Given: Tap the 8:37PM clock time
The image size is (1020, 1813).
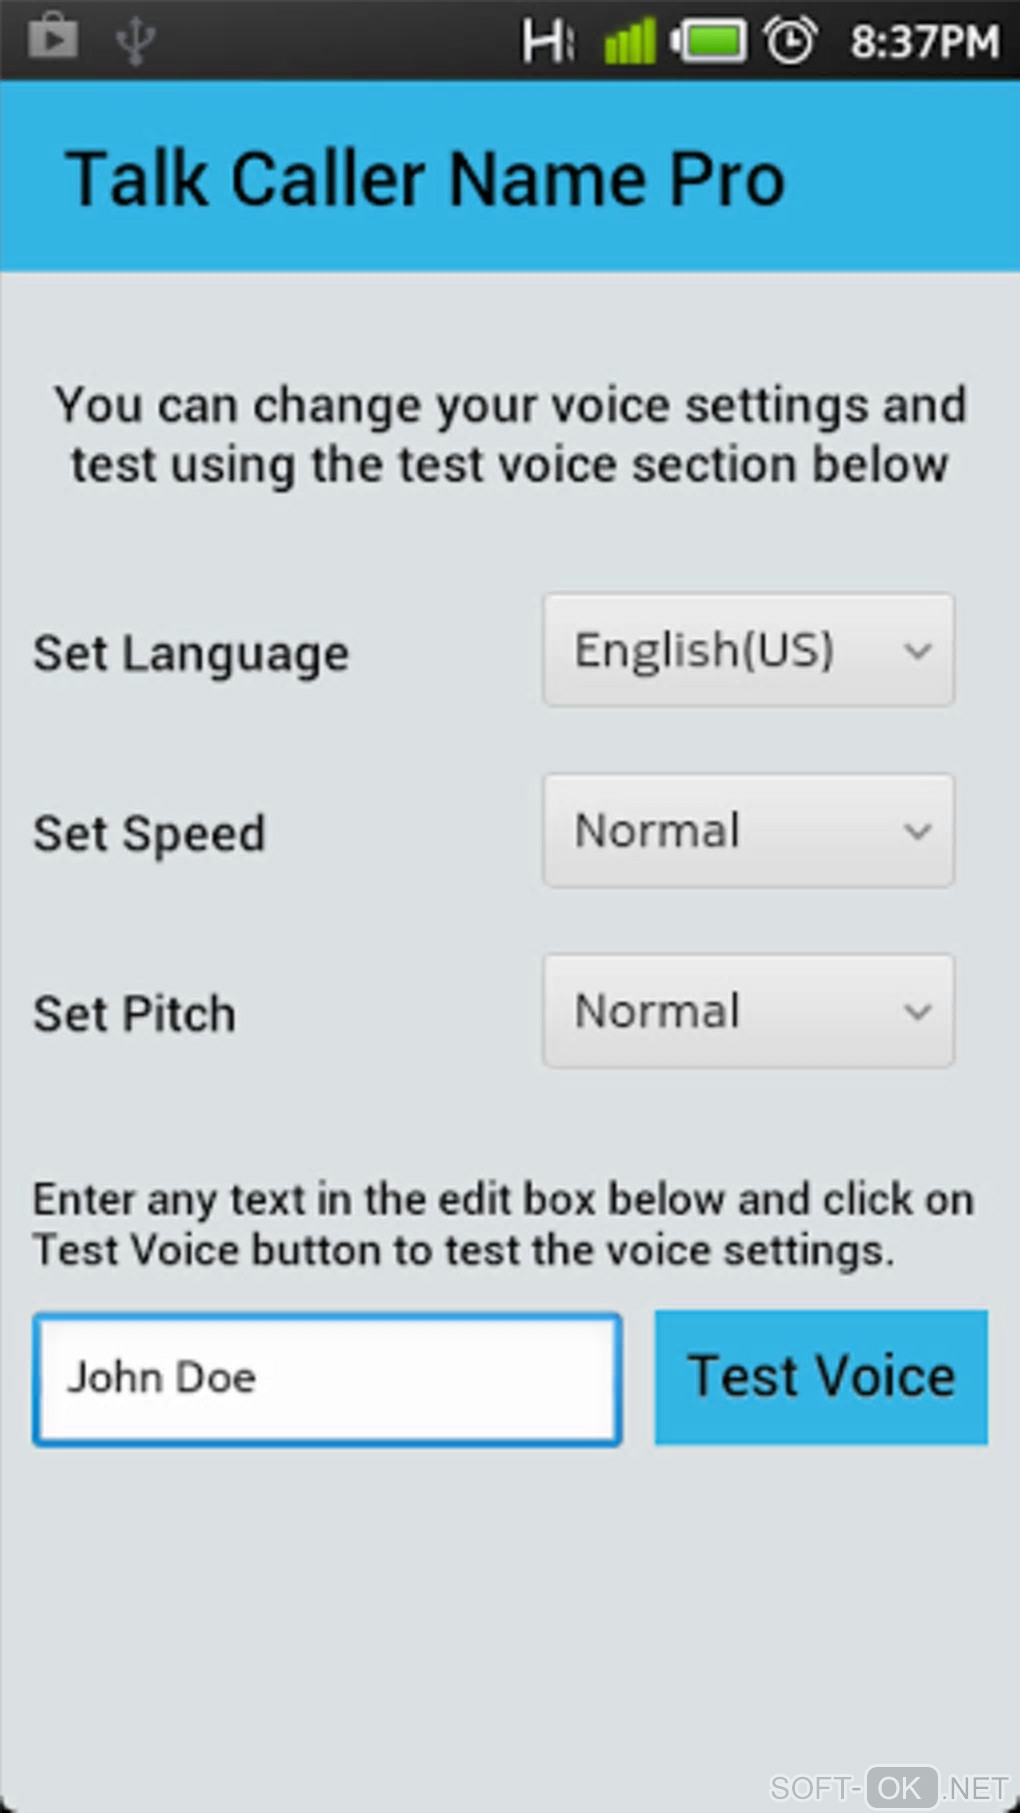Looking at the screenshot, I should pos(924,42).
